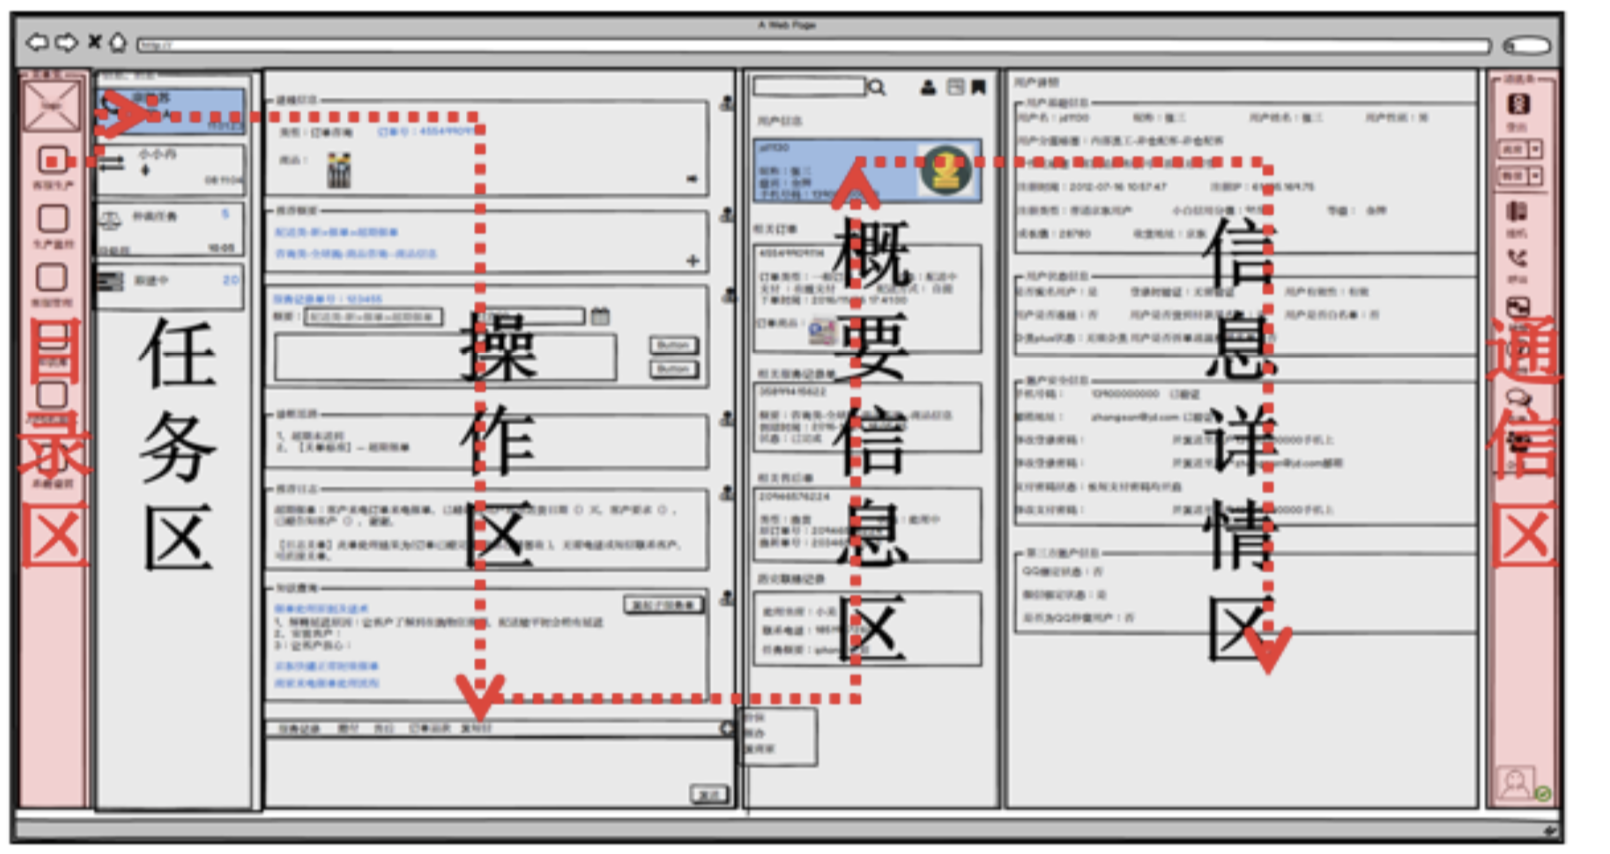Click the person icon beside the plus-icon panel
1610x854 pixels.
tap(727, 214)
